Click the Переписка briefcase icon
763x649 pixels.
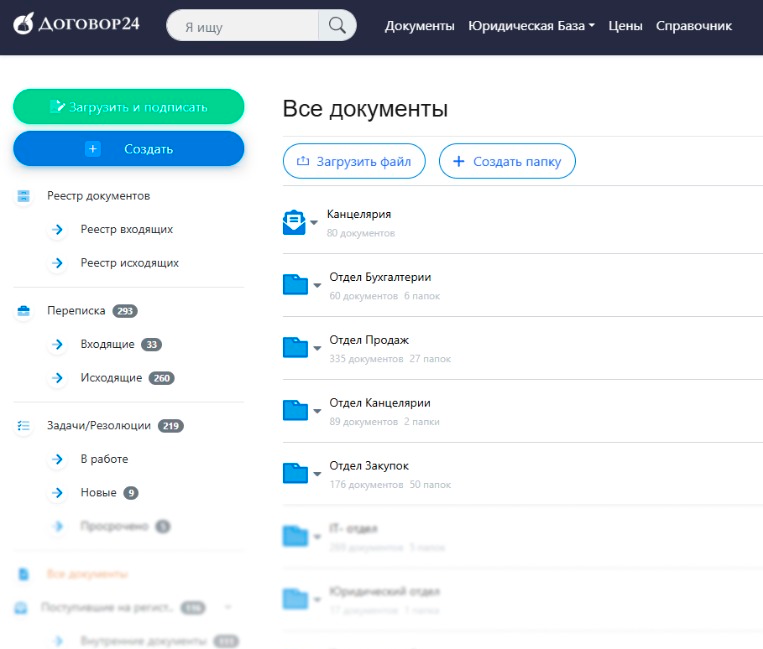pos(24,311)
